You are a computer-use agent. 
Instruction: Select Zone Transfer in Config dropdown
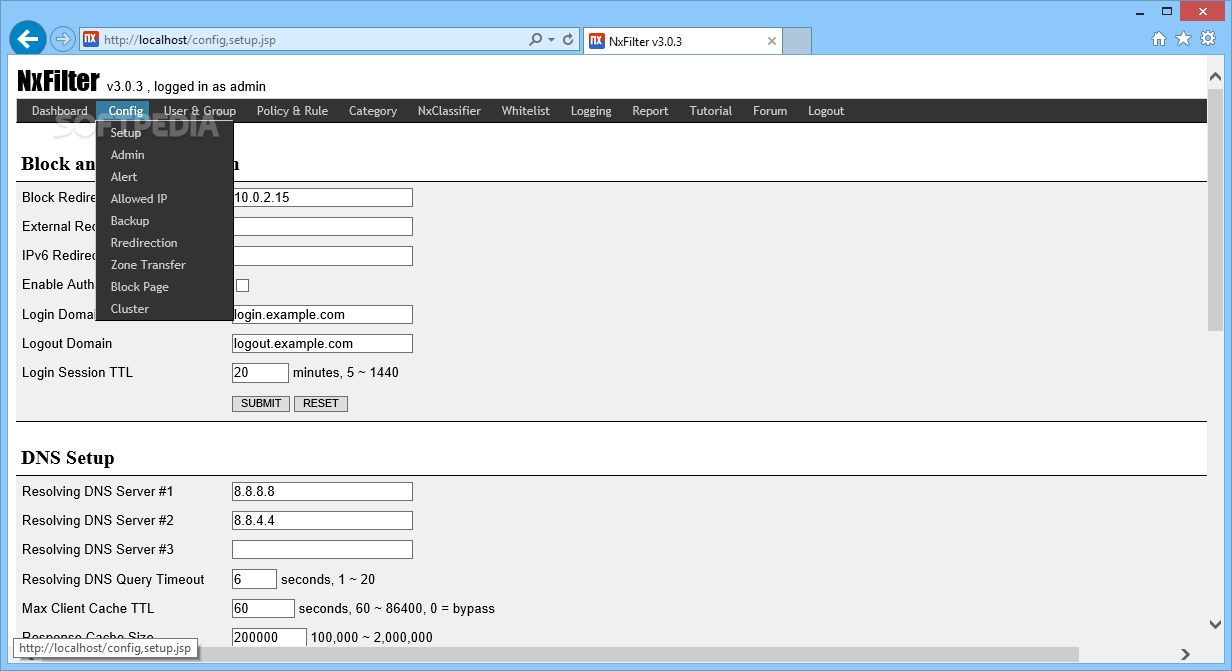pos(165,265)
